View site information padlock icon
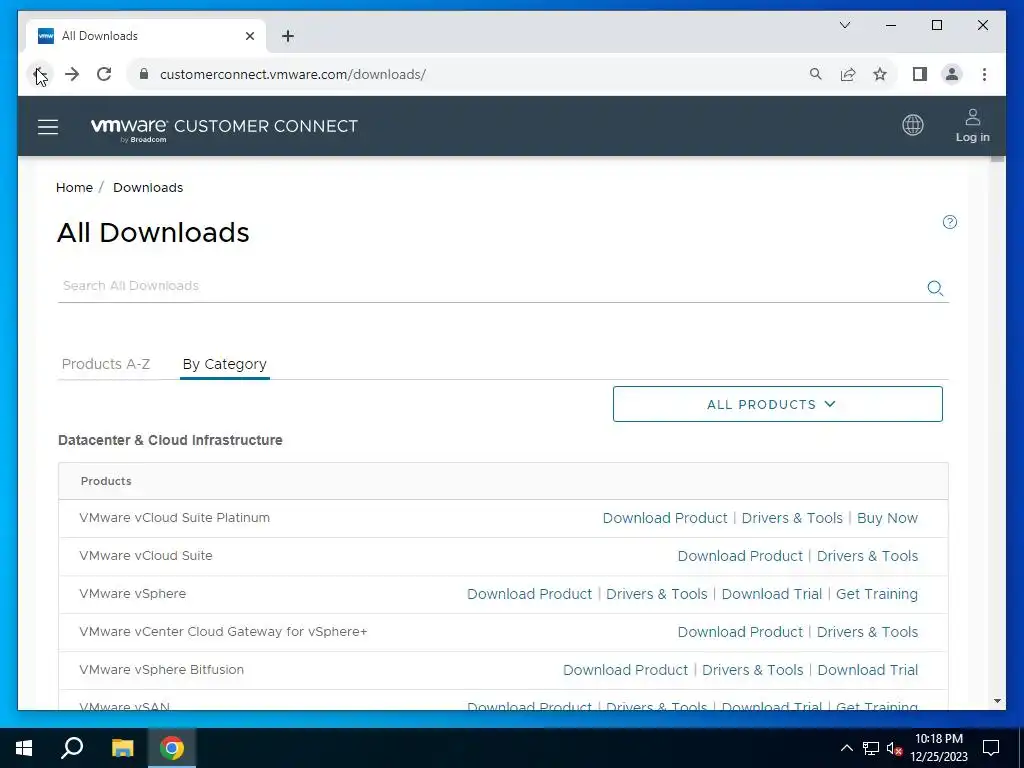1024x768 pixels. (144, 74)
